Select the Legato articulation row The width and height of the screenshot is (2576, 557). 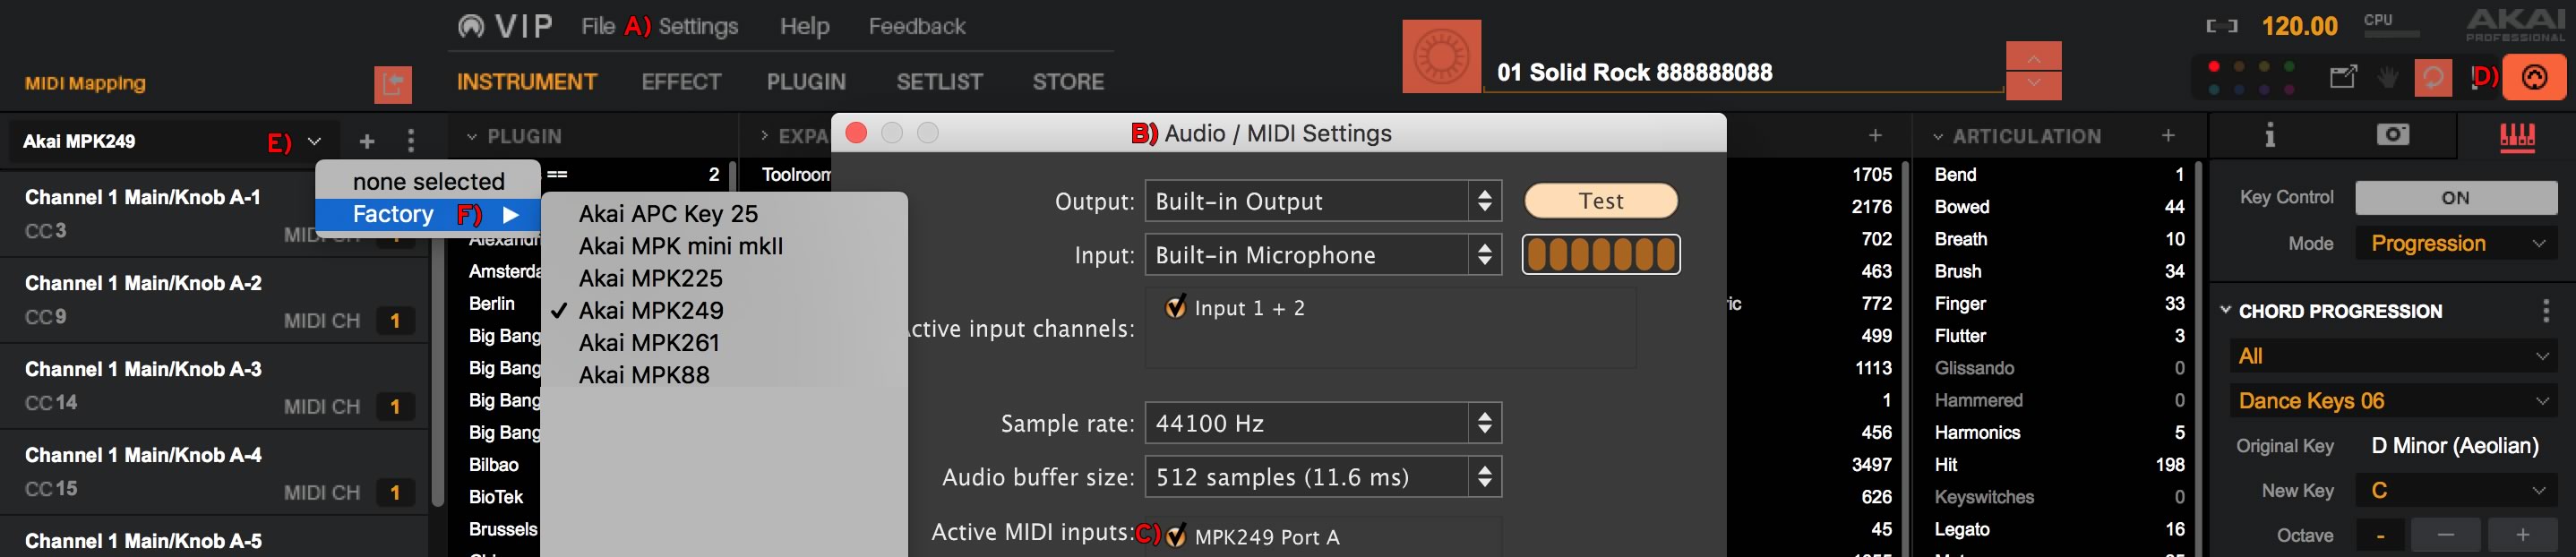pos(2058,529)
